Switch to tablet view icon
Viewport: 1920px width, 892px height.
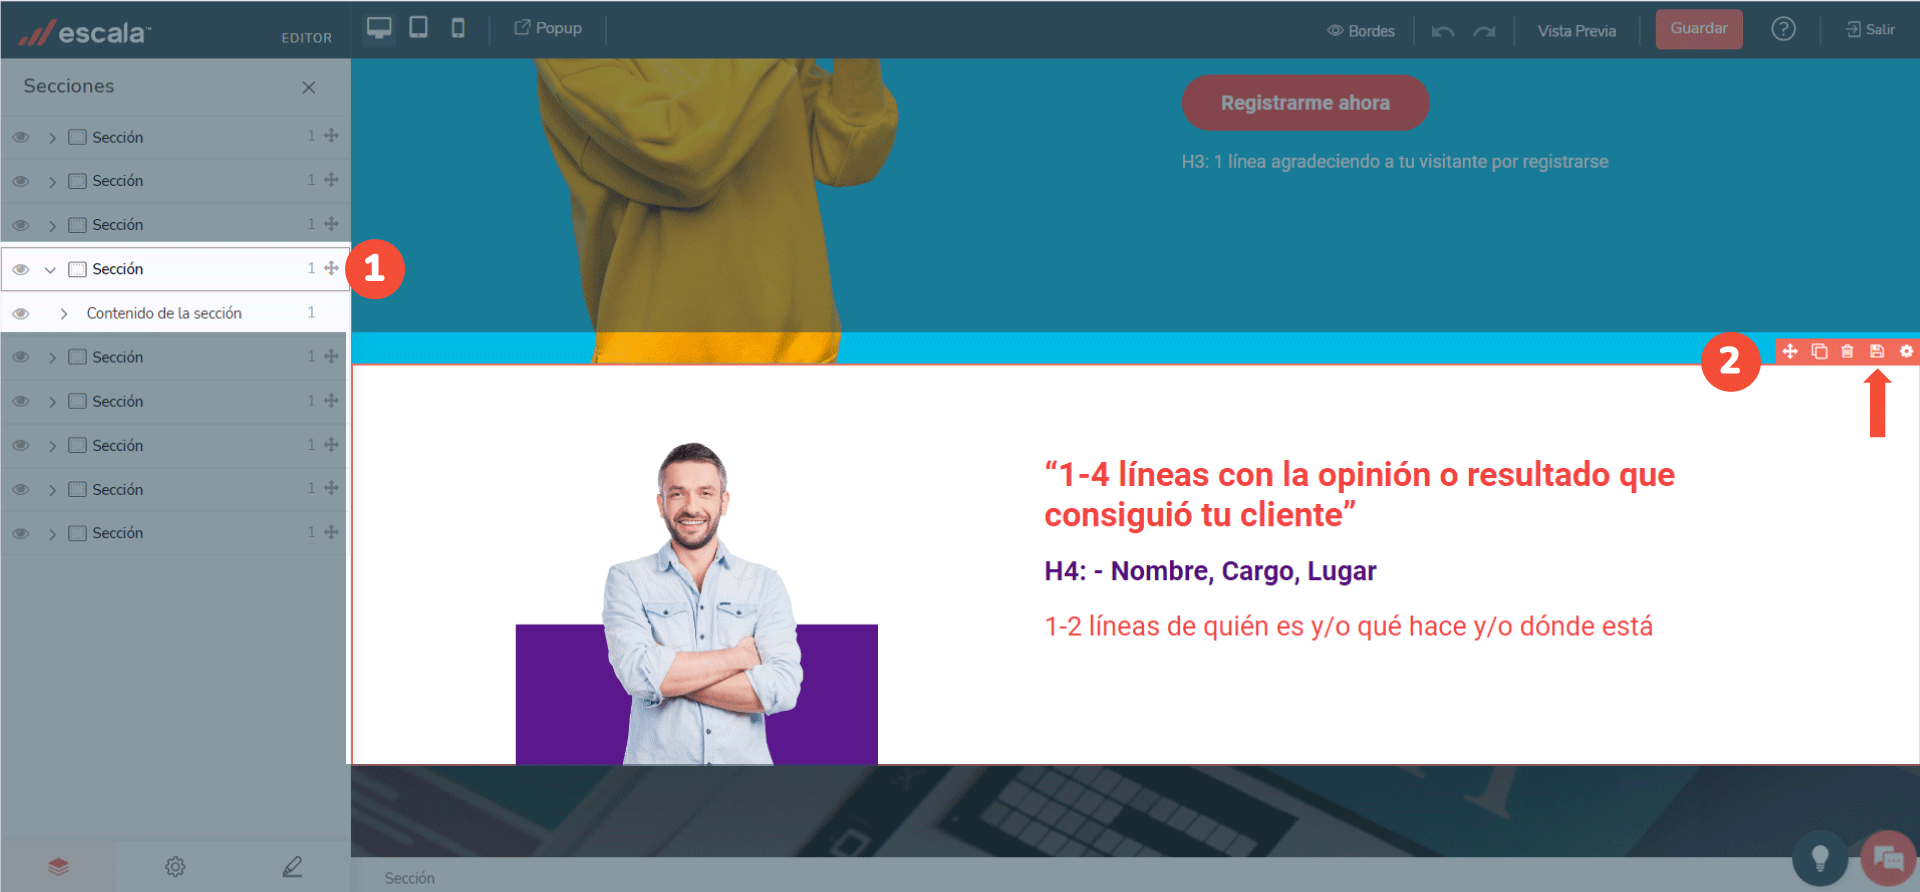[419, 27]
